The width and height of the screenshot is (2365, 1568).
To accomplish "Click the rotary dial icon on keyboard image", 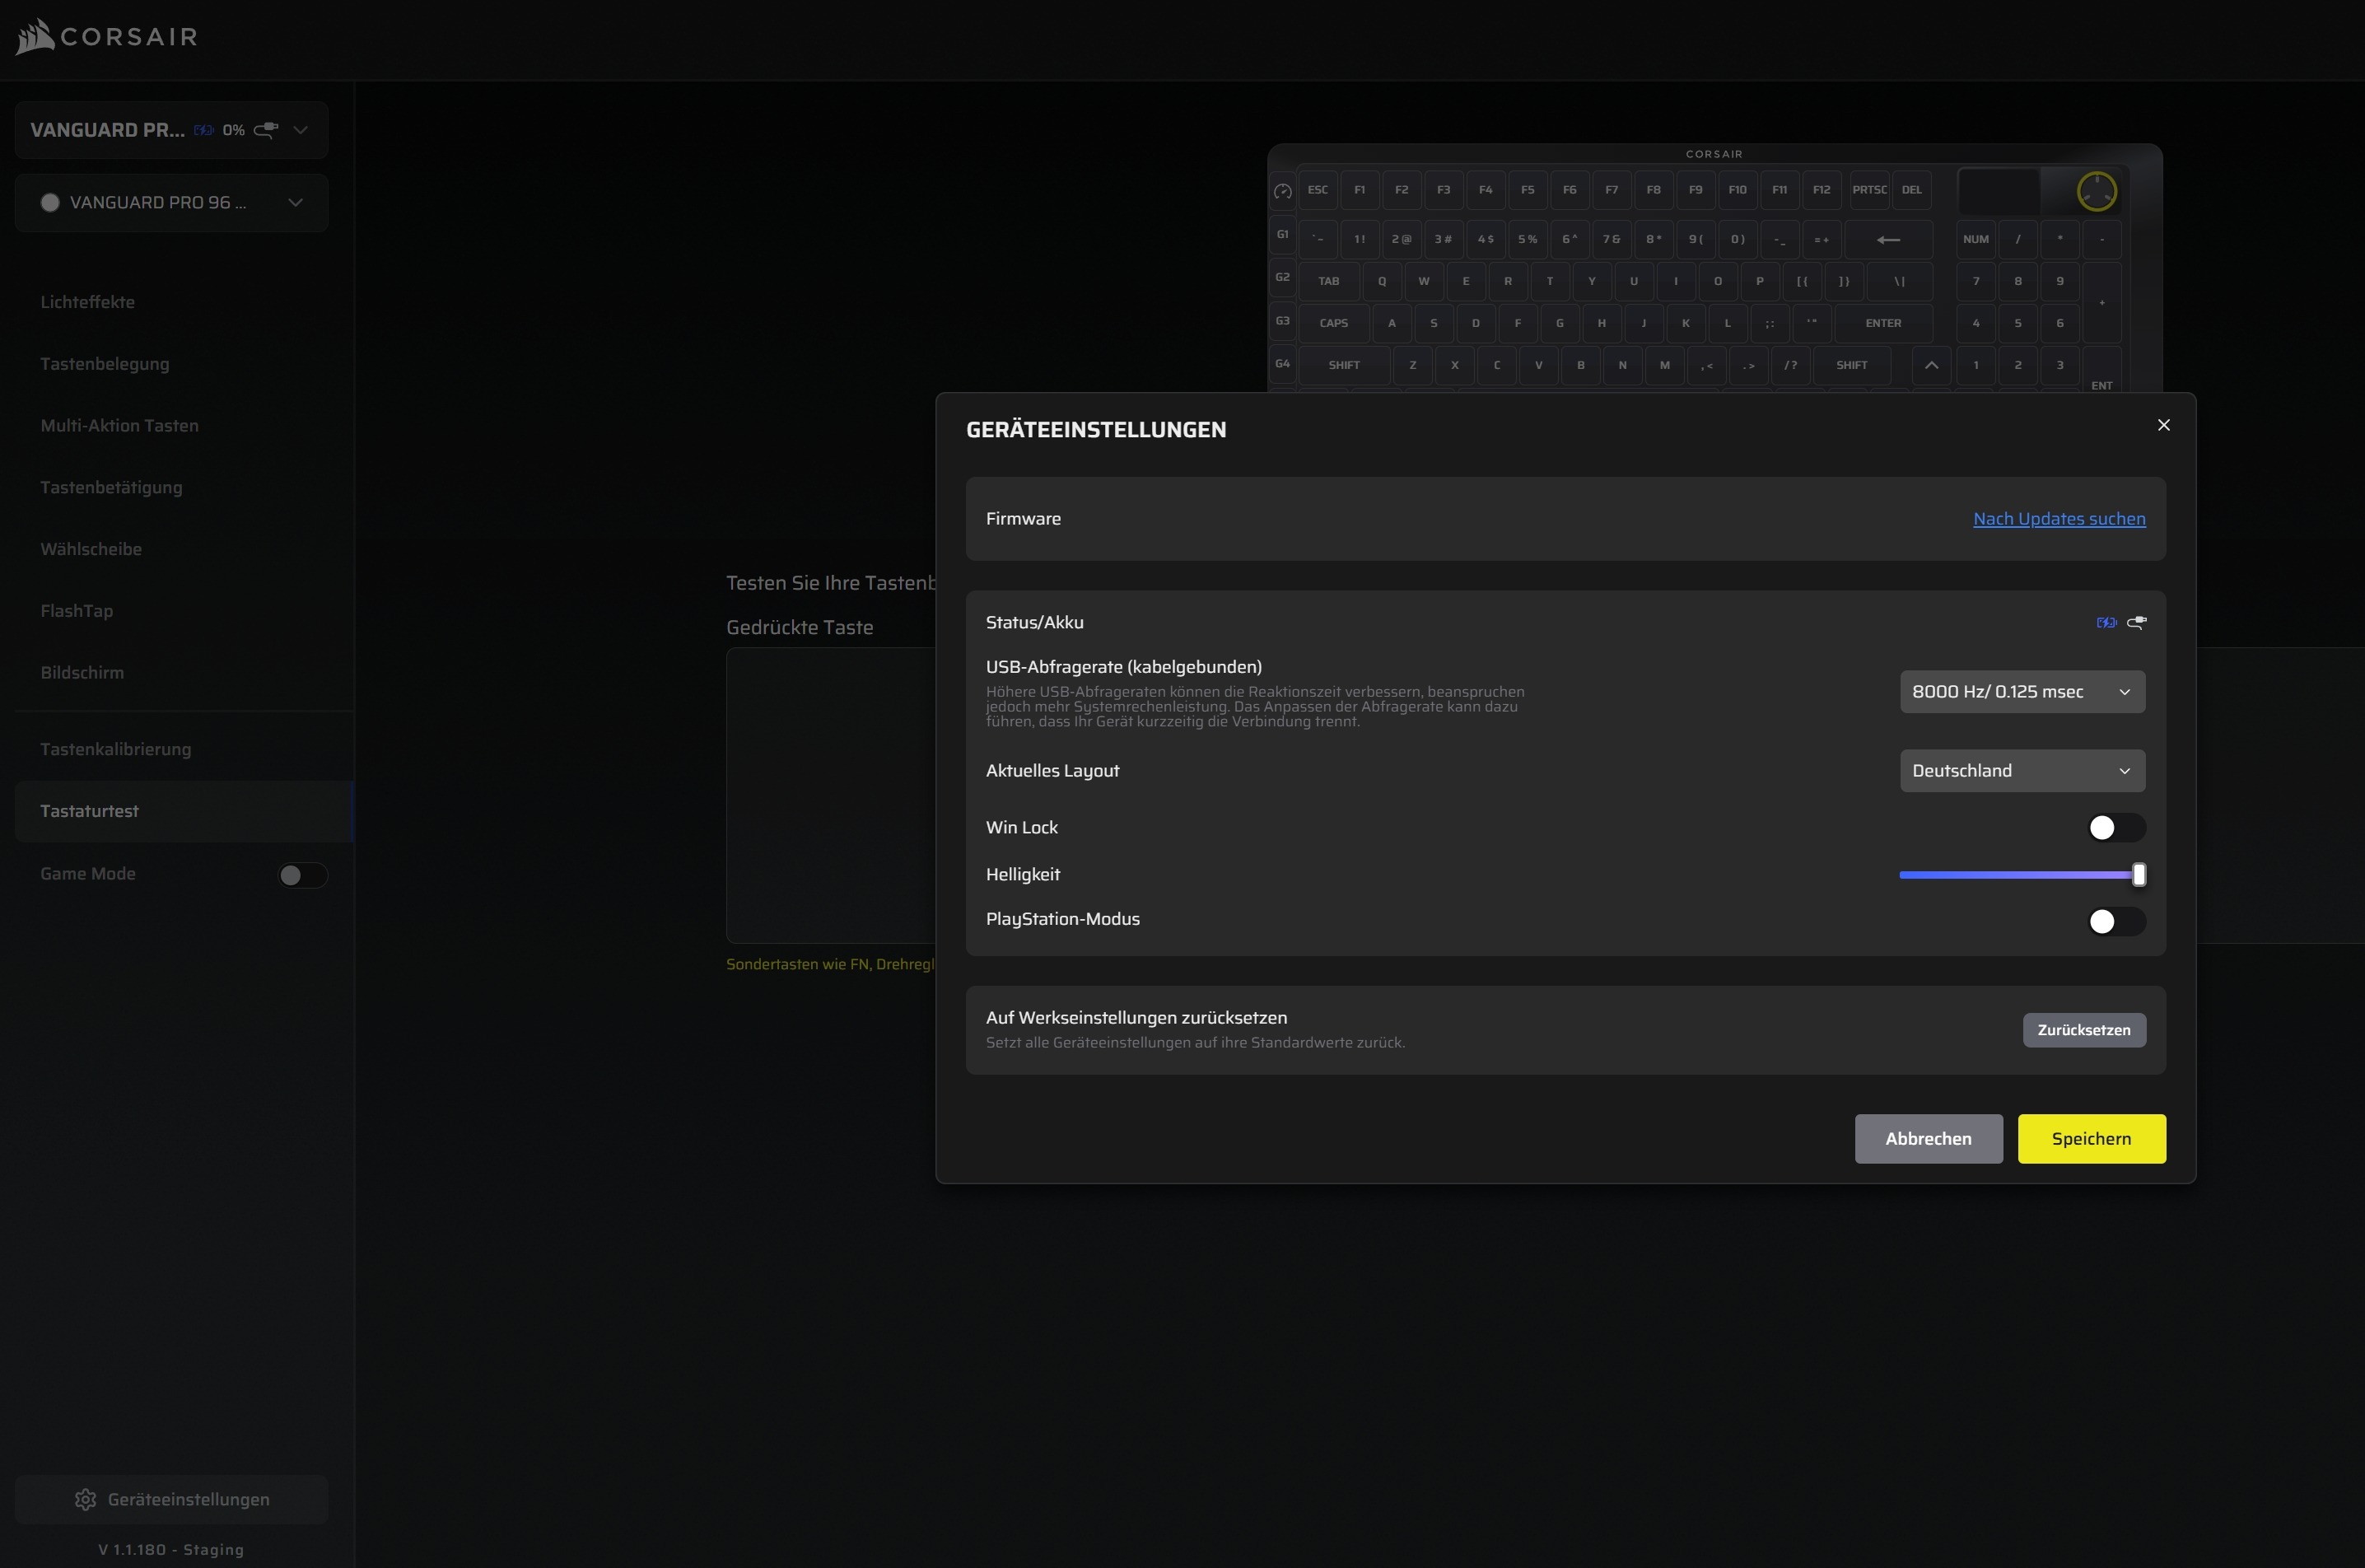I will pos(2096,191).
